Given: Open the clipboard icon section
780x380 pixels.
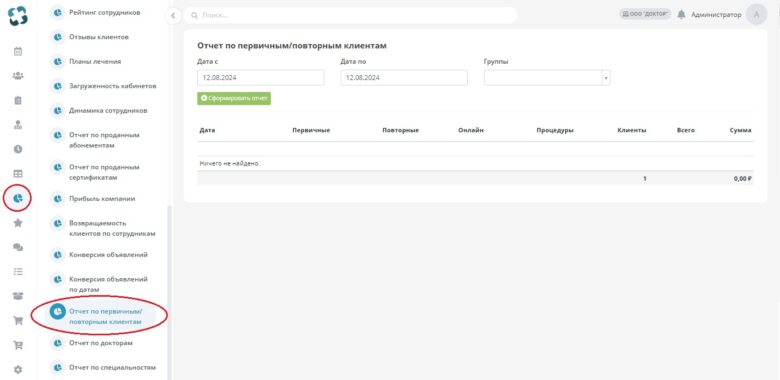Looking at the screenshot, I should [18, 100].
